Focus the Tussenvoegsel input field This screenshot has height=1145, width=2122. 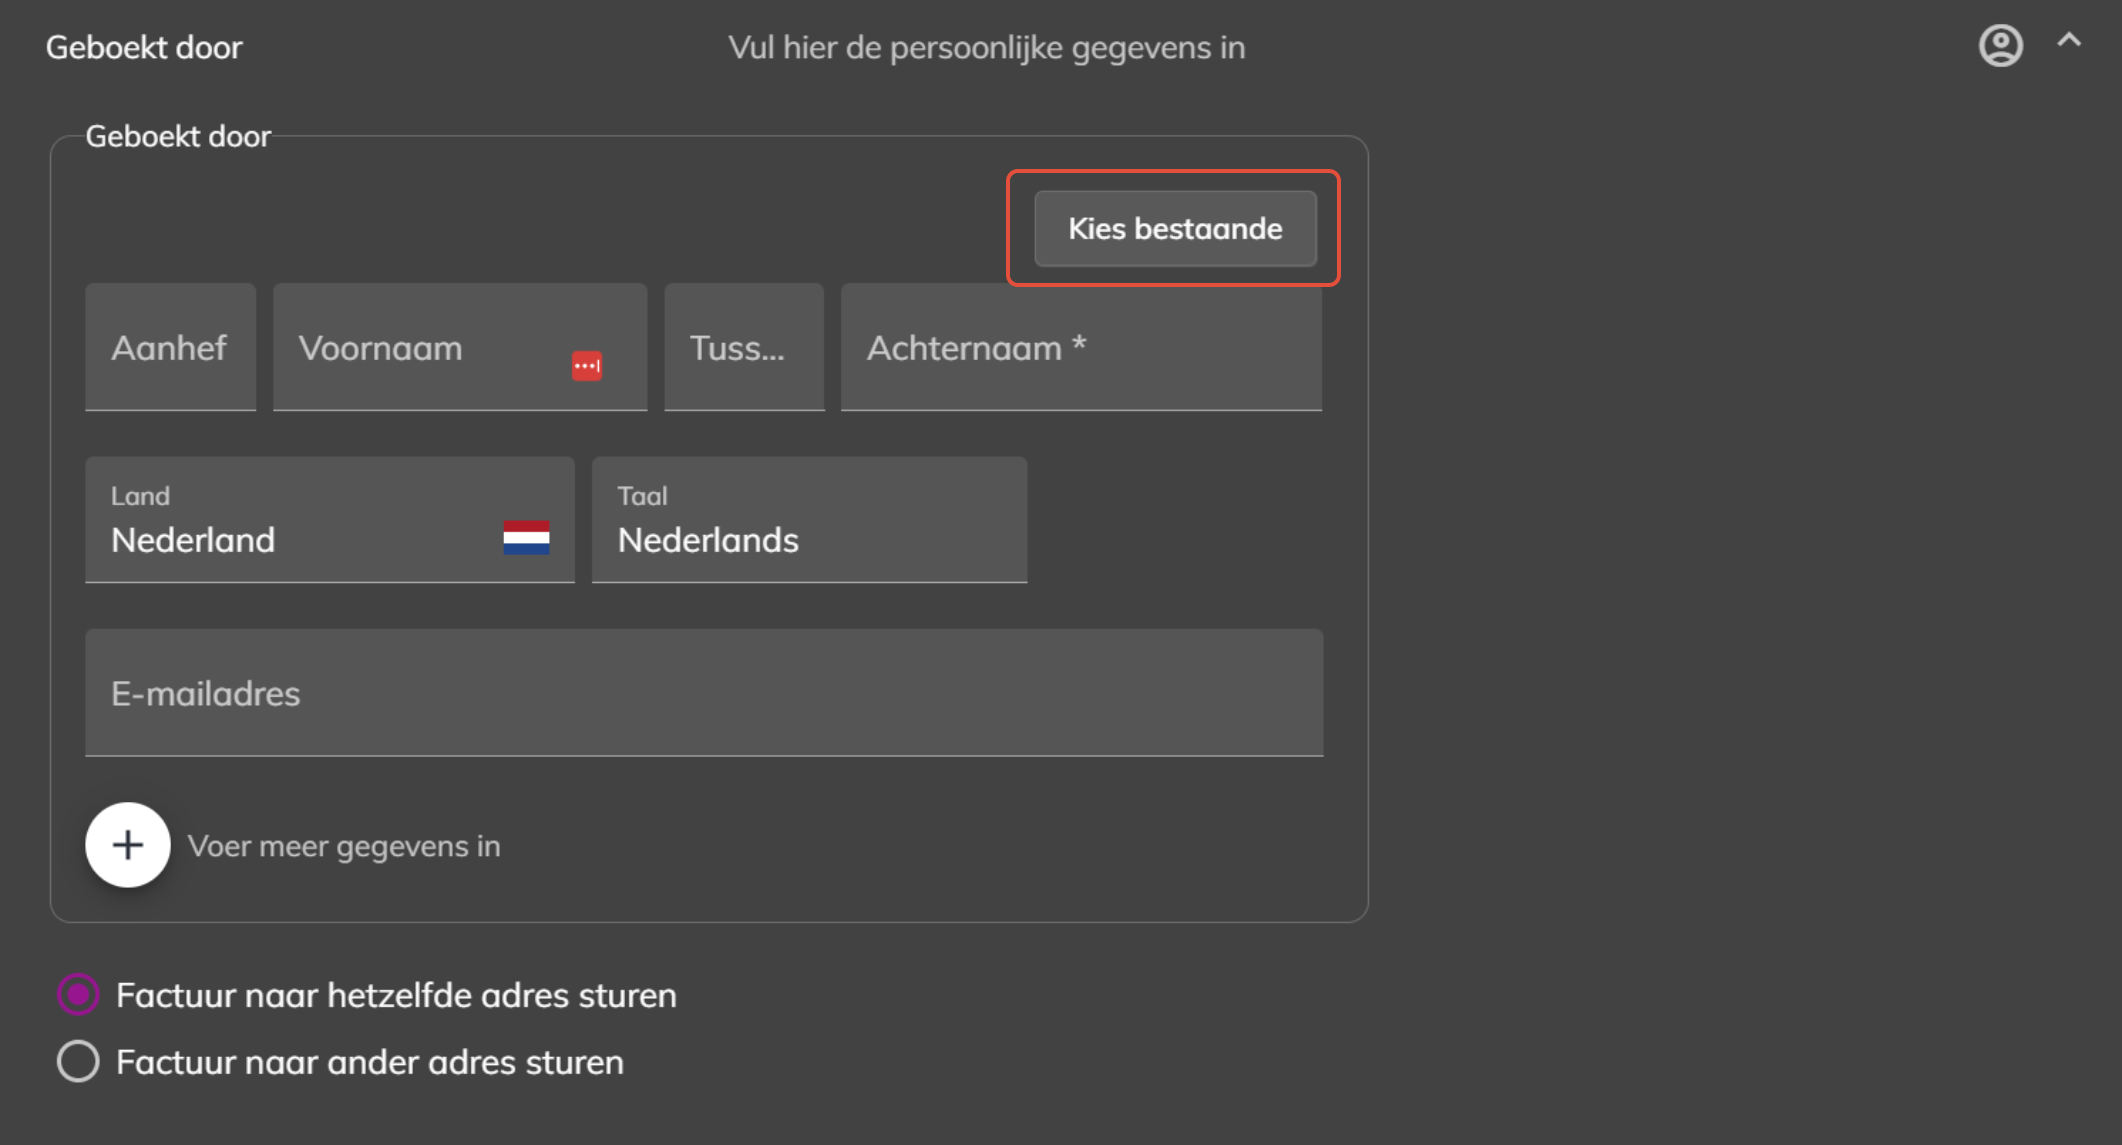click(744, 347)
